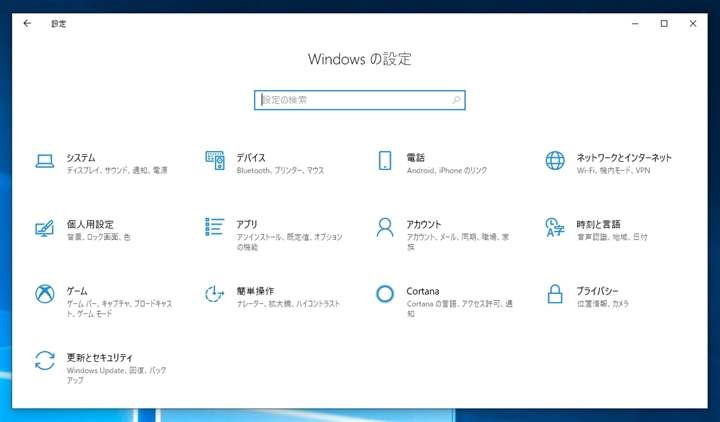
Task: Click 'アカウント、メール、同期、職場、家族' description
Action: point(458,242)
